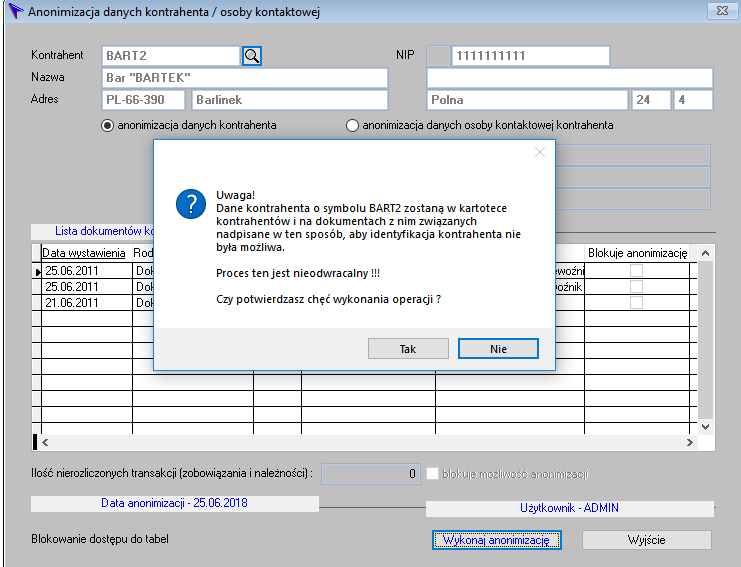Click the magnifier search icon beside Kontrahent
The width and height of the screenshot is (741, 567).
tap(252, 56)
